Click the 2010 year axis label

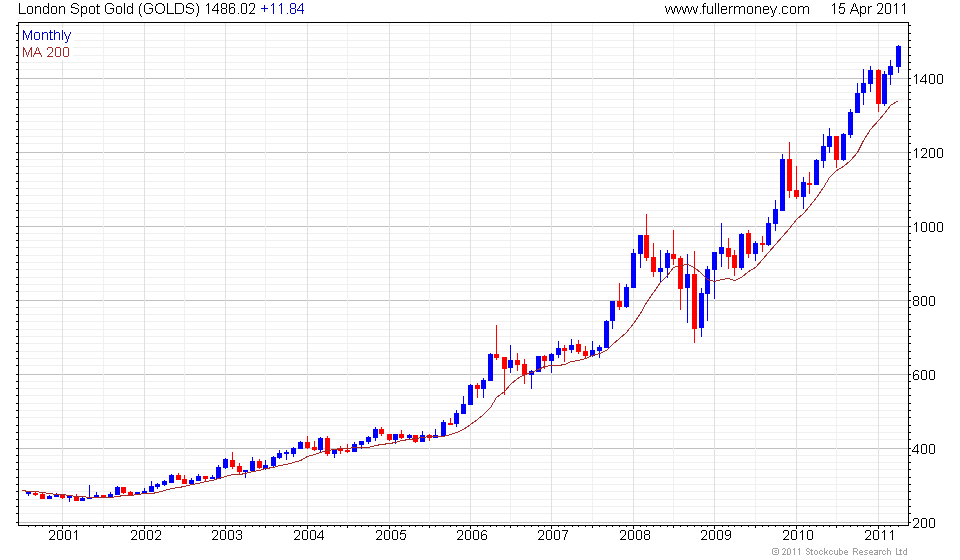(x=798, y=536)
